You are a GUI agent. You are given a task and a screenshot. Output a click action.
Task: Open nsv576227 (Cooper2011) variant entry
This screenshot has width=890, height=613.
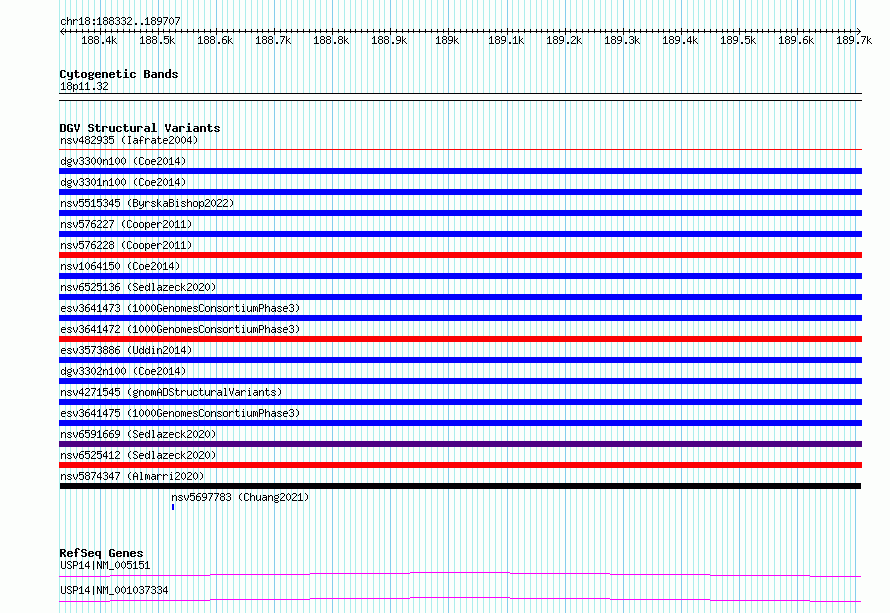(x=126, y=224)
